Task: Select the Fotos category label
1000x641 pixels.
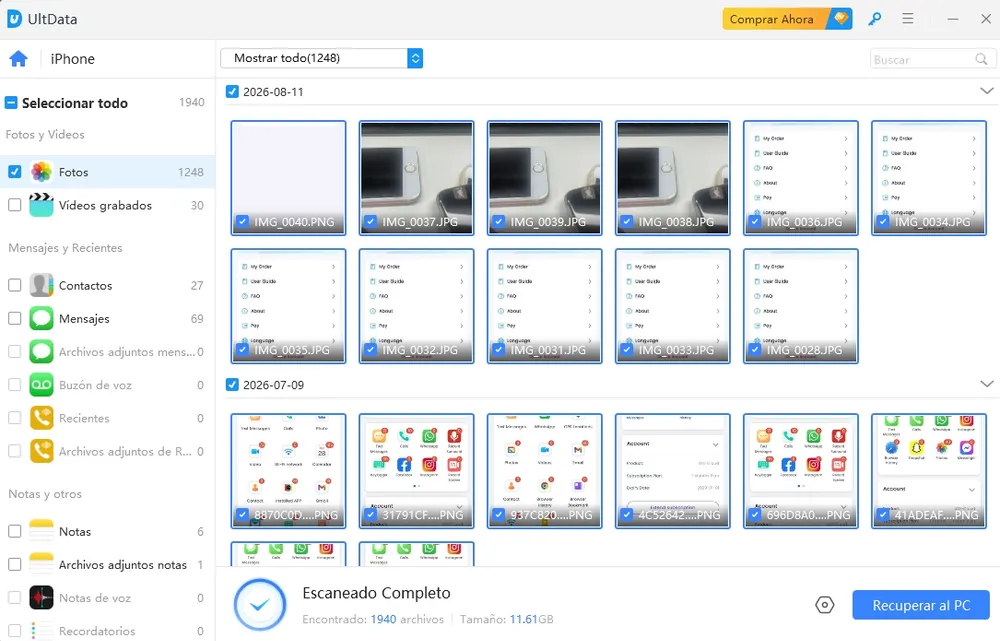Action: [73, 172]
